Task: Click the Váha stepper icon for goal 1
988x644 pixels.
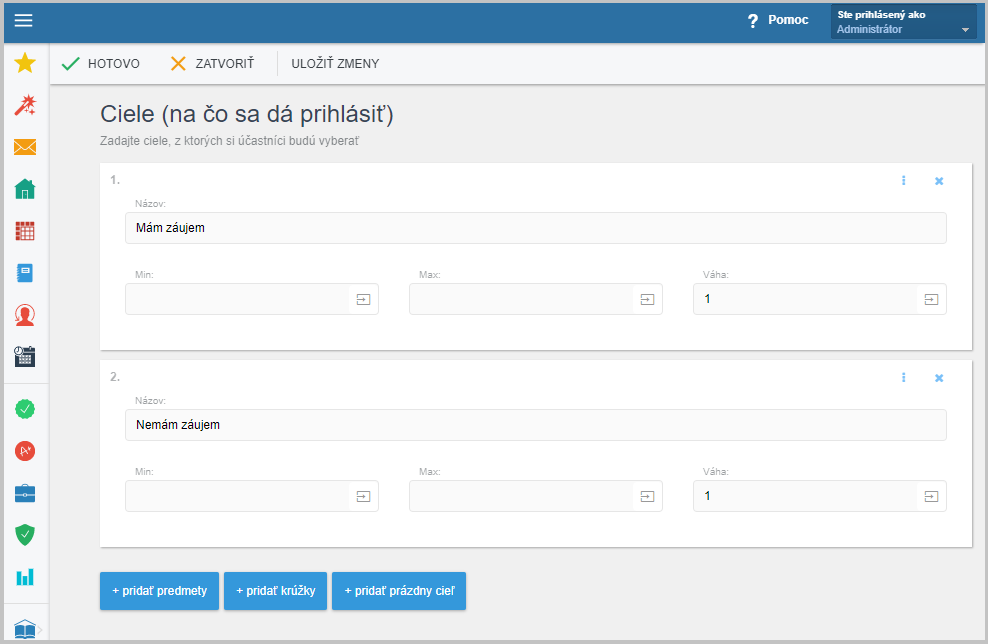Action: click(x=931, y=299)
